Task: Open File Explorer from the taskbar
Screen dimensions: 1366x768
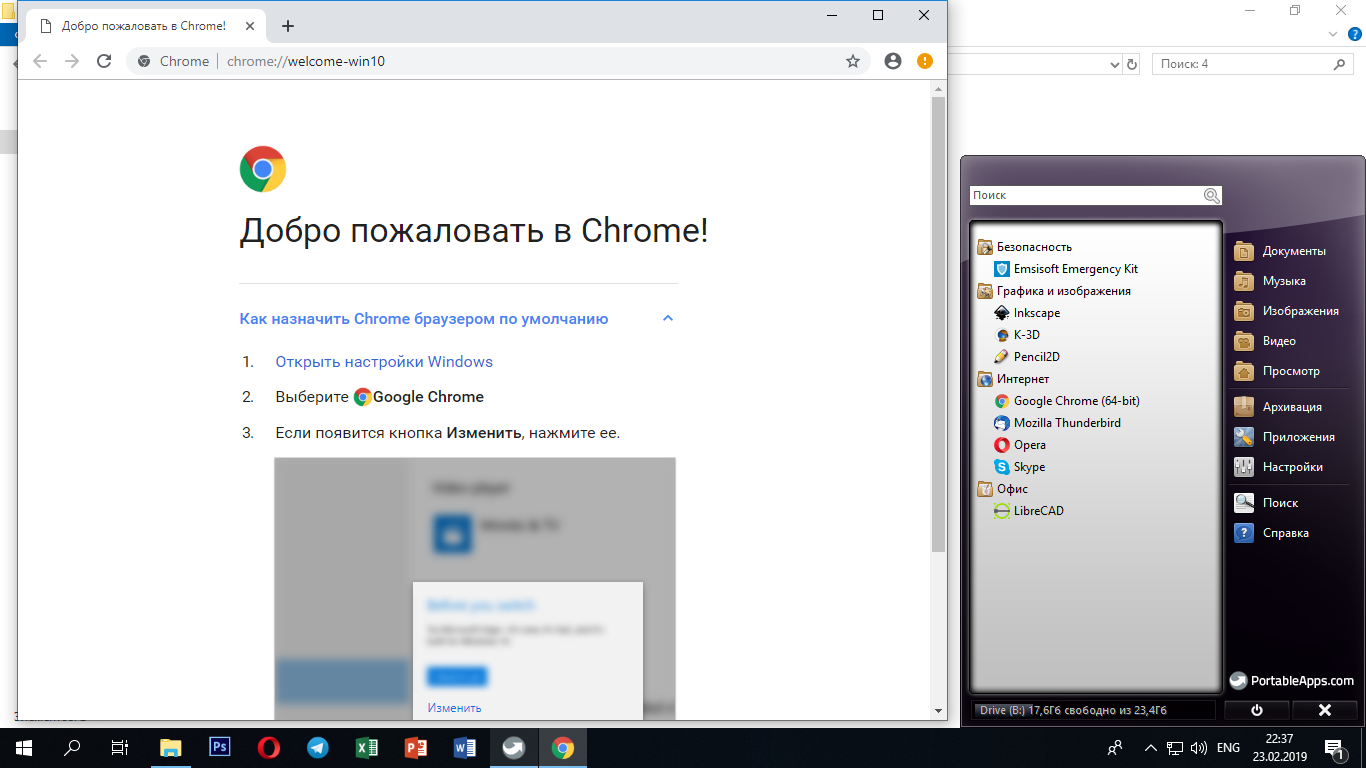Action: click(172, 747)
